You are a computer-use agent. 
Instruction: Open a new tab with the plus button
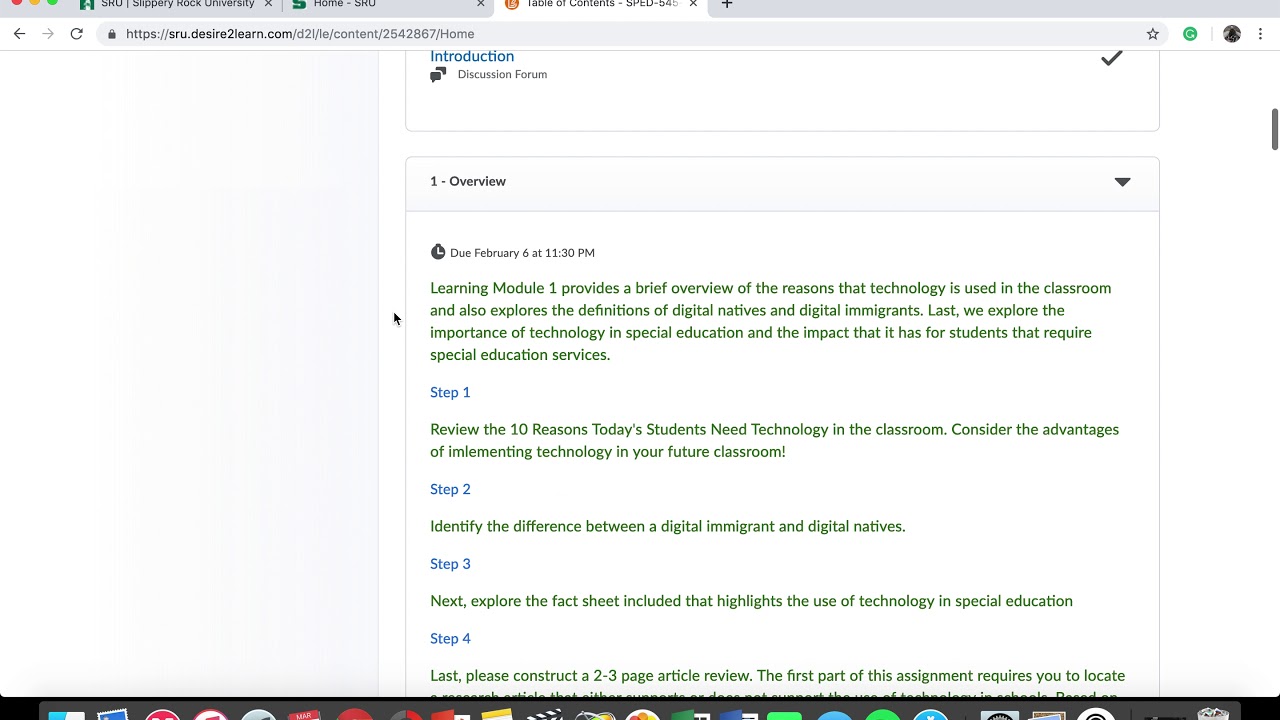727,4
